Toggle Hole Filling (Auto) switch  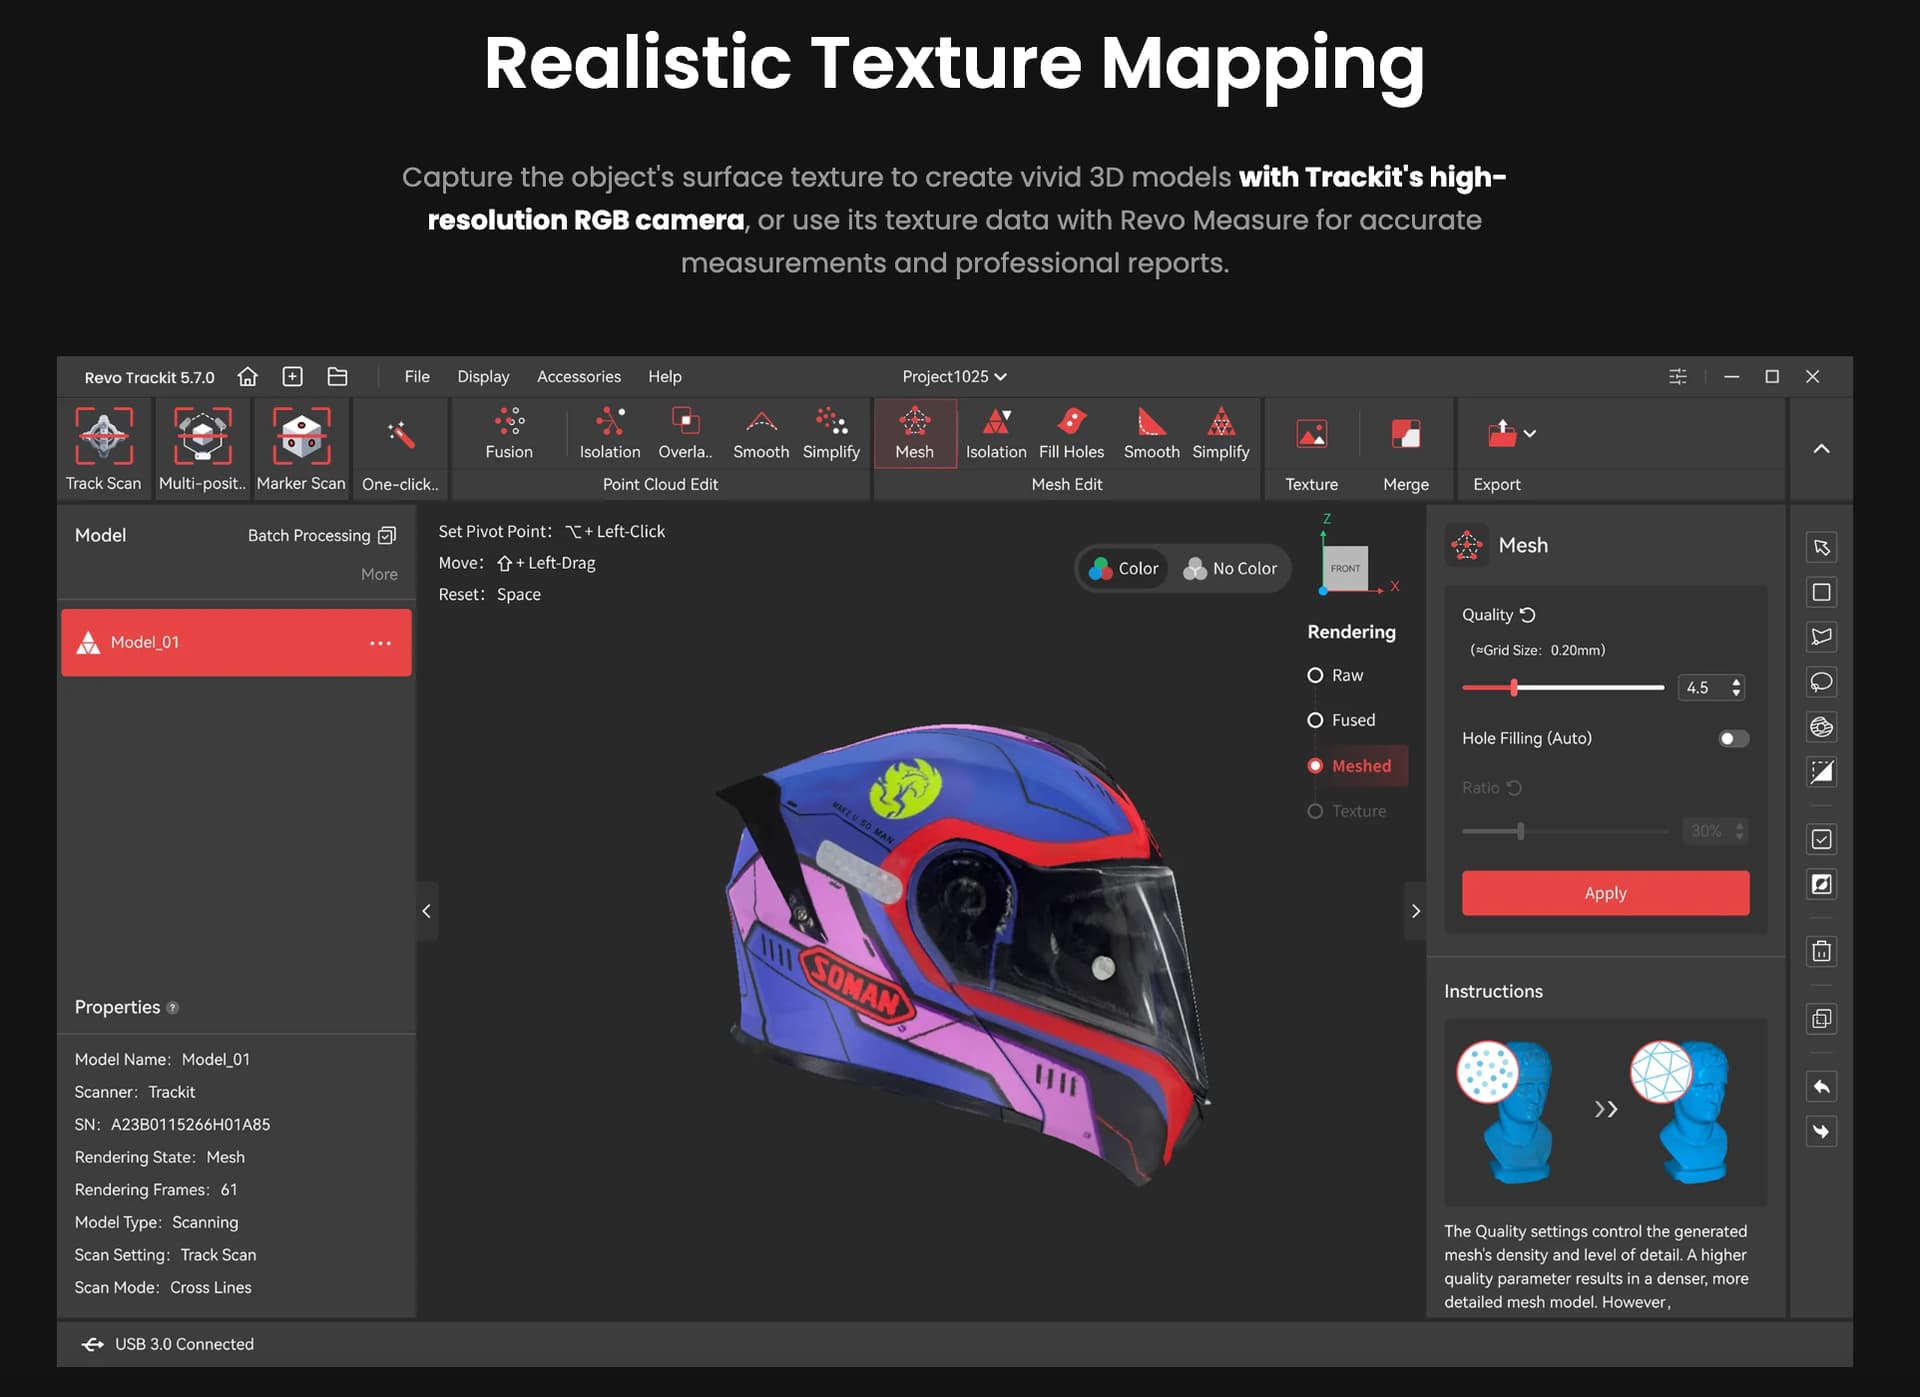[1734, 739]
